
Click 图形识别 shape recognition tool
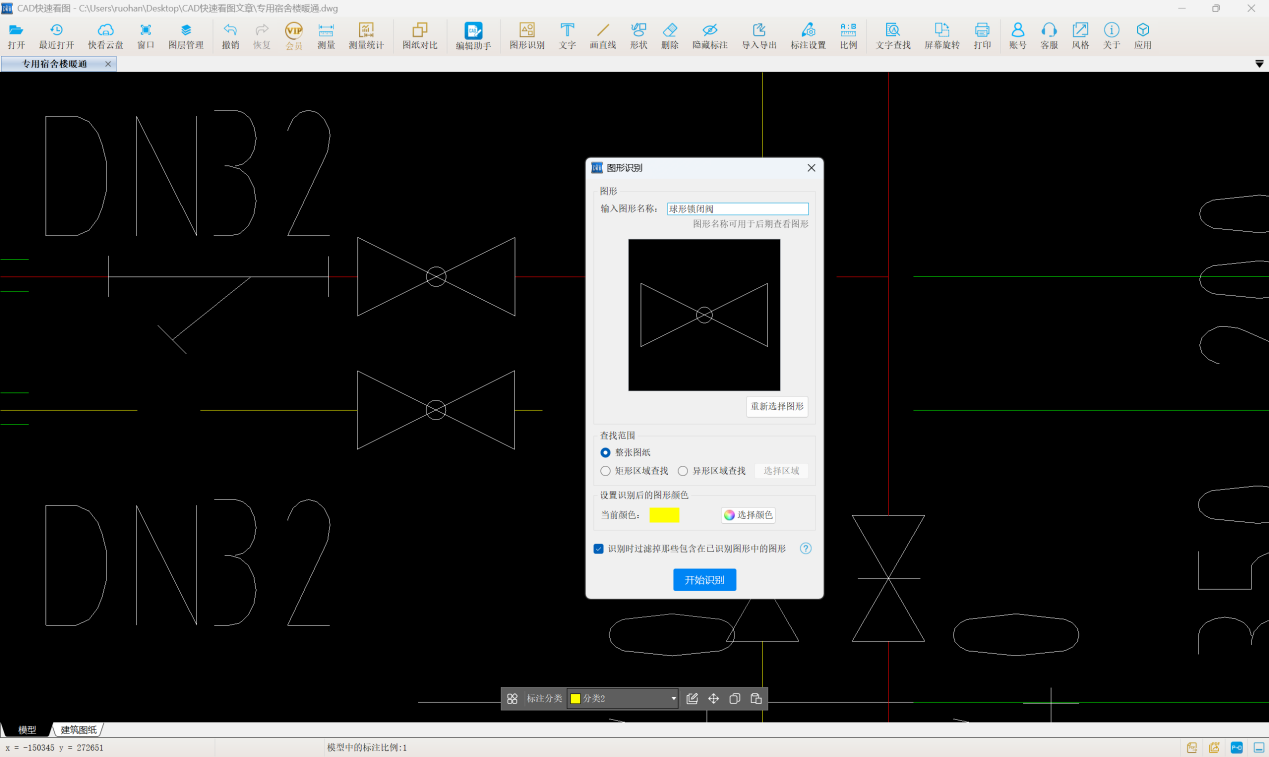[x=527, y=36]
